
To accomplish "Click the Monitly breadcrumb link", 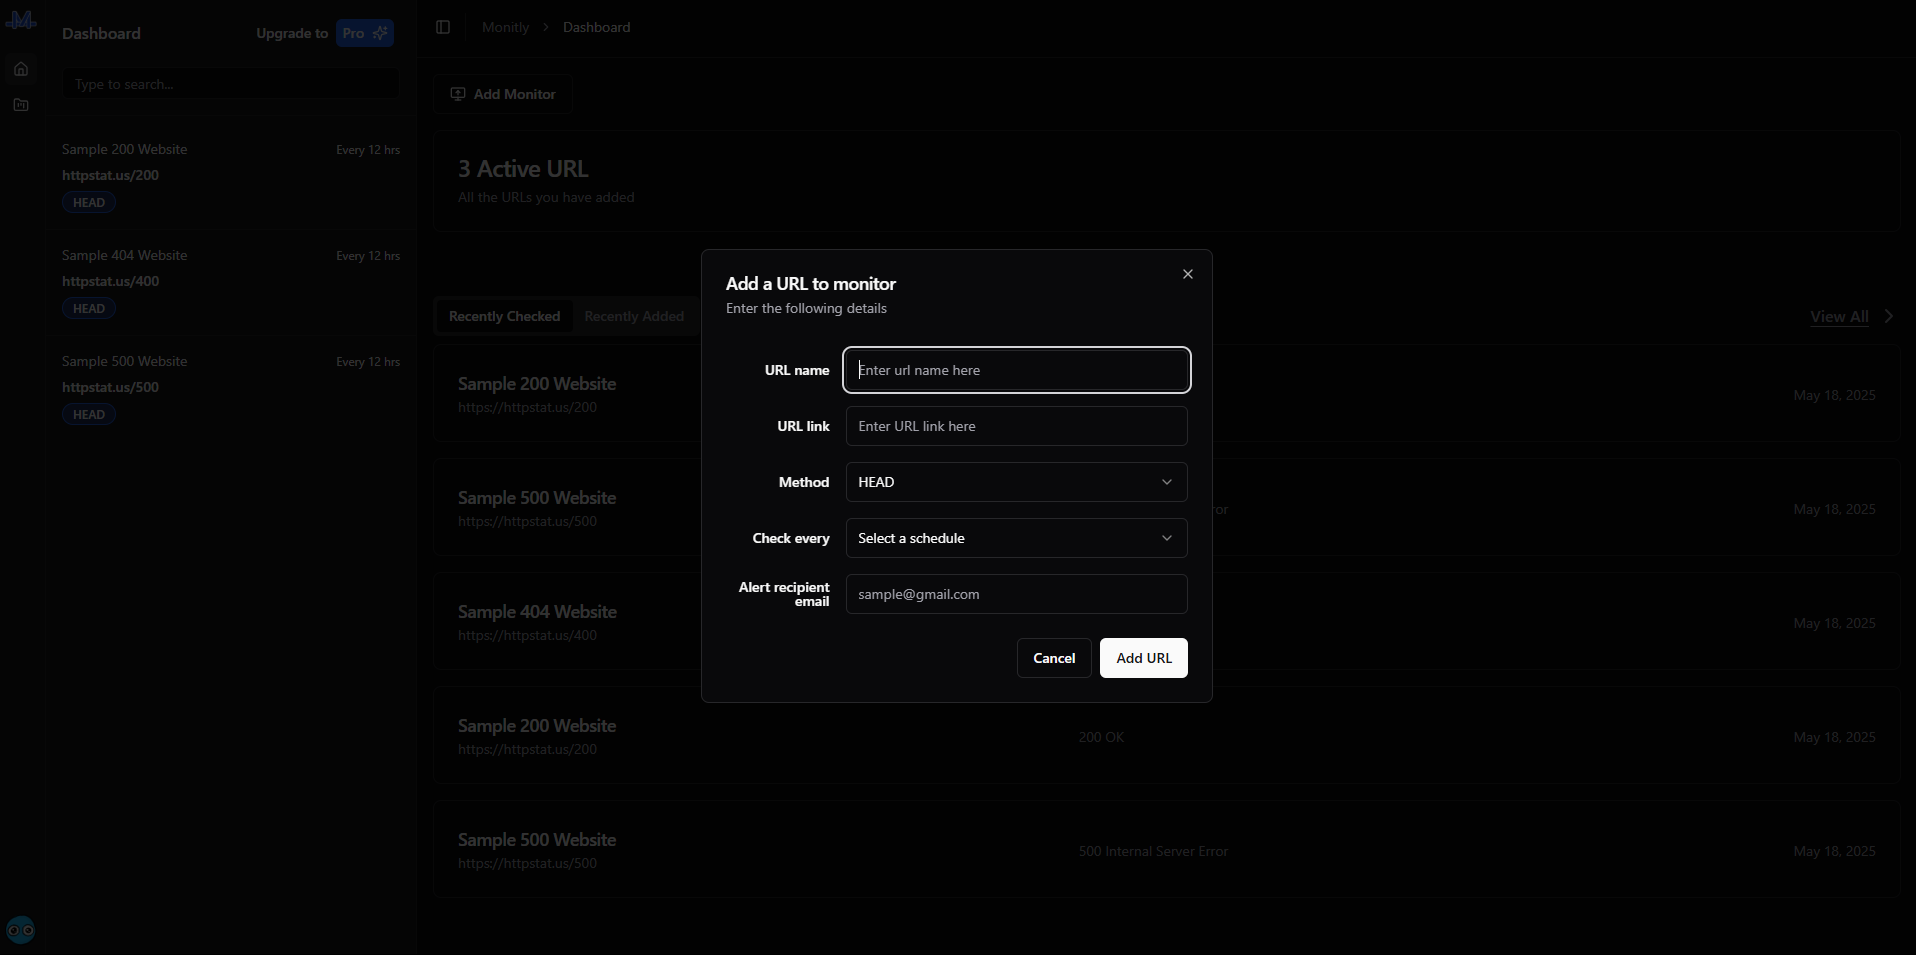I will [505, 27].
